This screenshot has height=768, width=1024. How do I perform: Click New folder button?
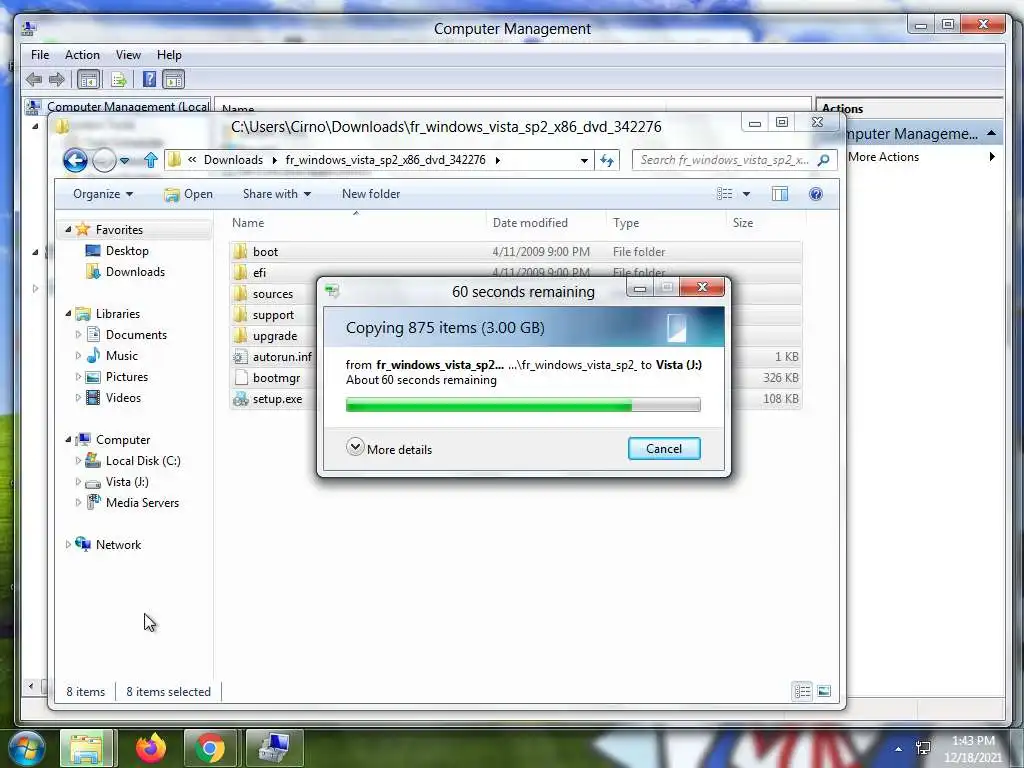pyautogui.click(x=371, y=194)
